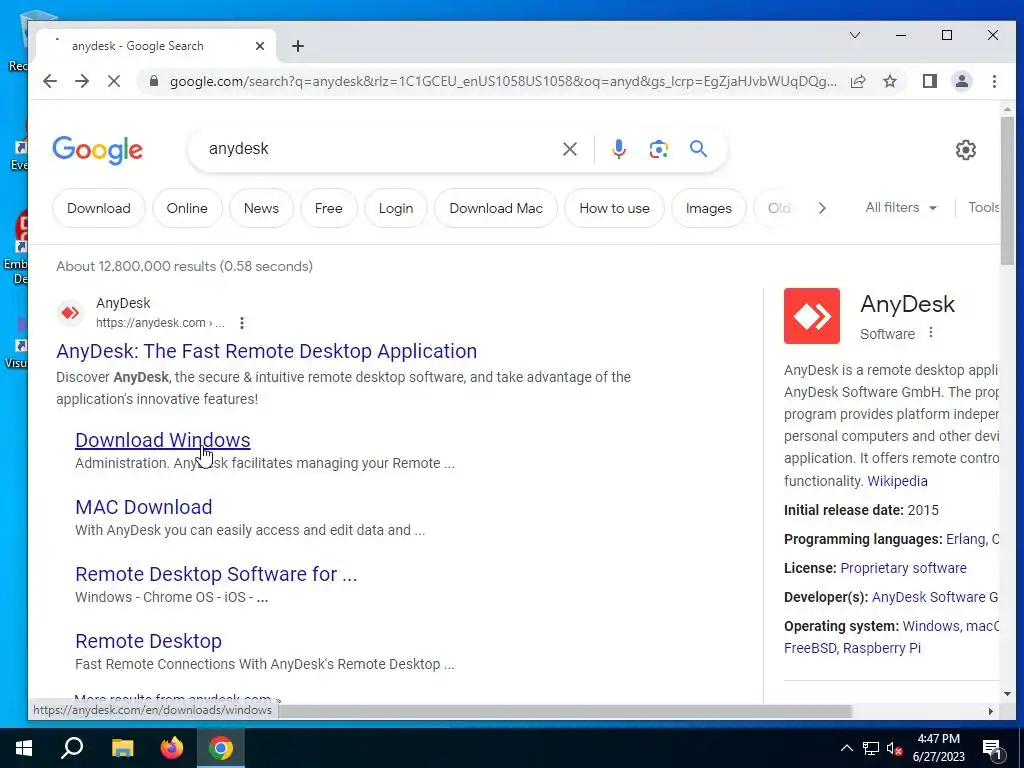
Task: Open knowledge panel more options dots
Action: click(931, 332)
